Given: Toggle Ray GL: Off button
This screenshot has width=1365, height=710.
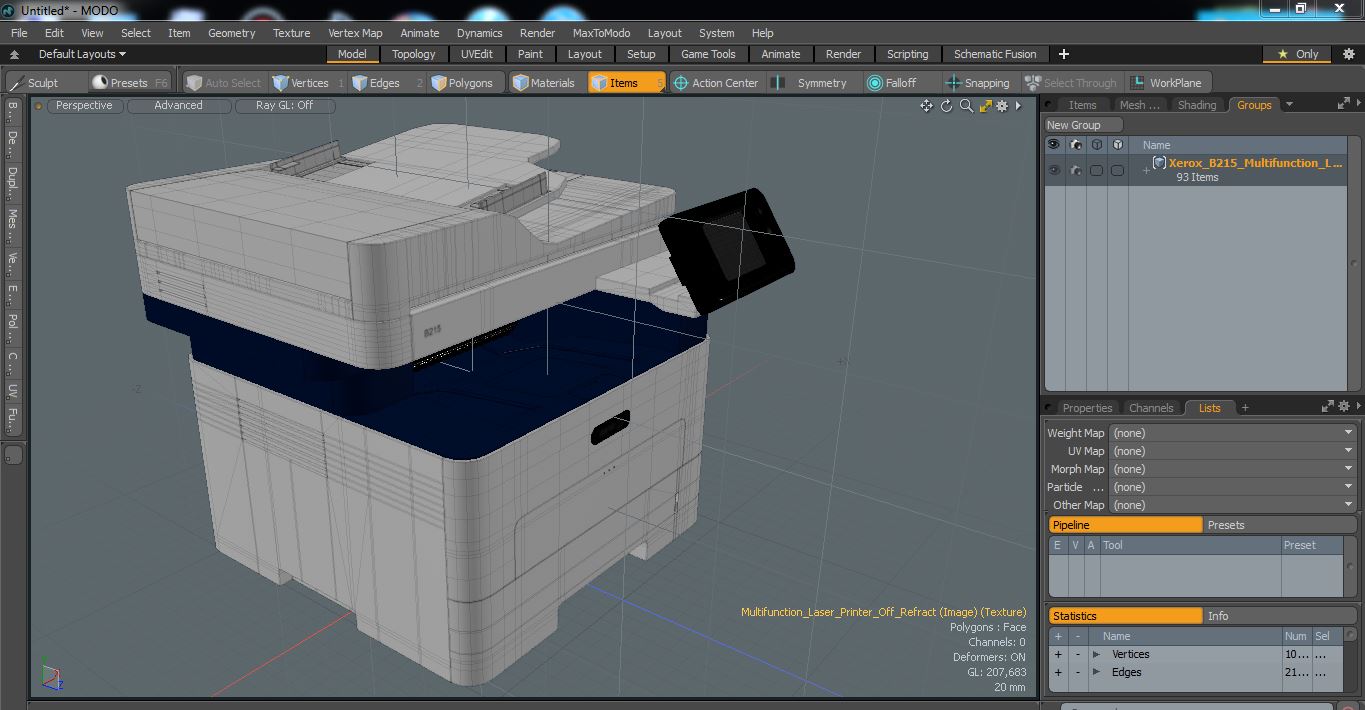Looking at the screenshot, I should (284, 105).
